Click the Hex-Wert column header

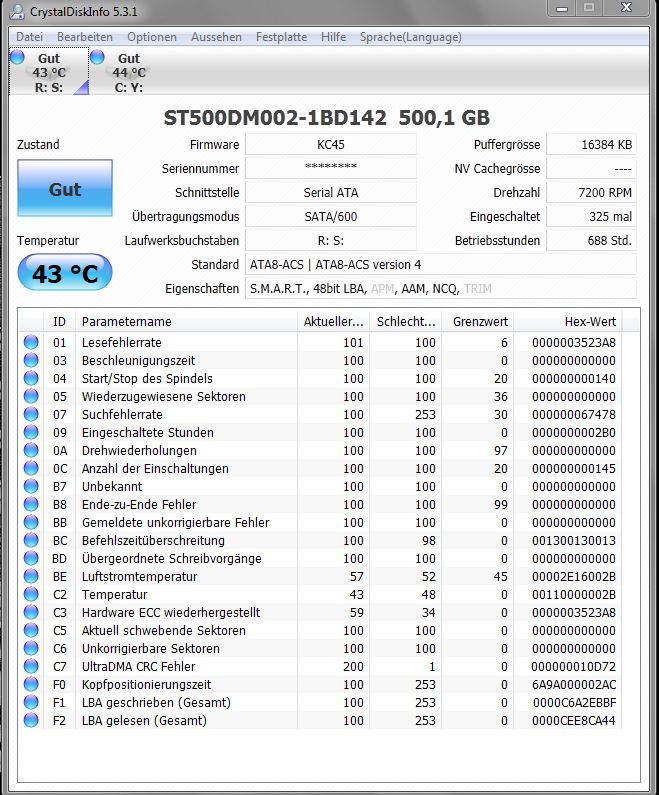click(x=568, y=321)
